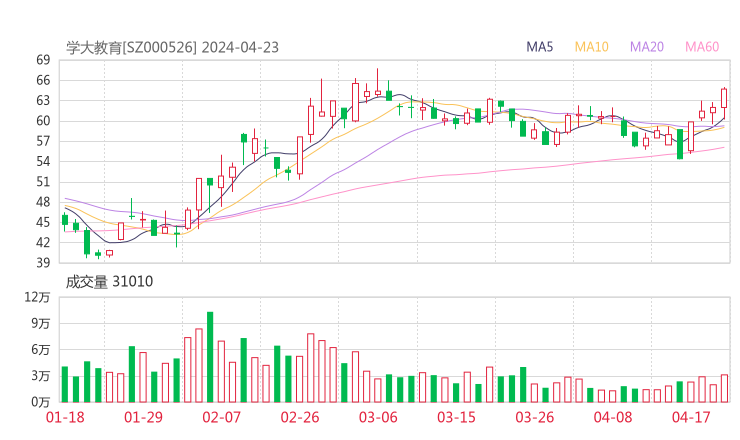The image size is (740, 440).
Task: Click the 0万 volume axis label
Action: pyautogui.click(x=41, y=402)
